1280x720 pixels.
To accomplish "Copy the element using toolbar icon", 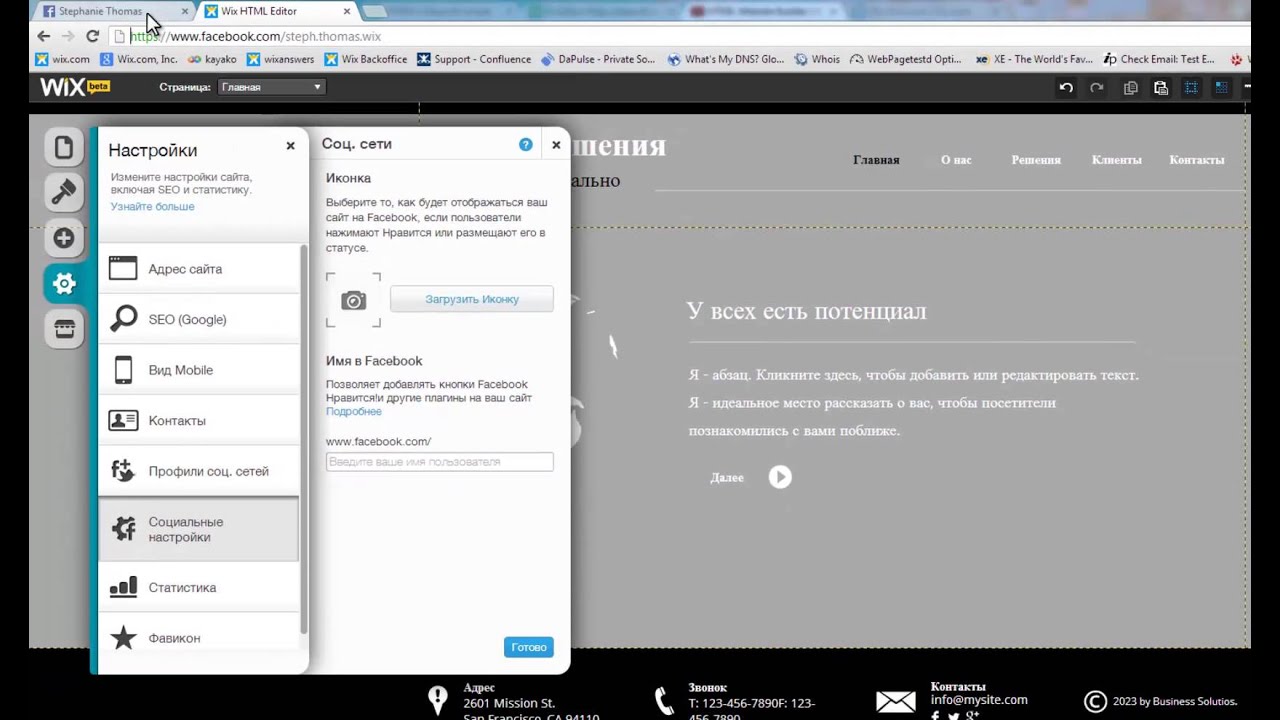I will click(1131, 88).
